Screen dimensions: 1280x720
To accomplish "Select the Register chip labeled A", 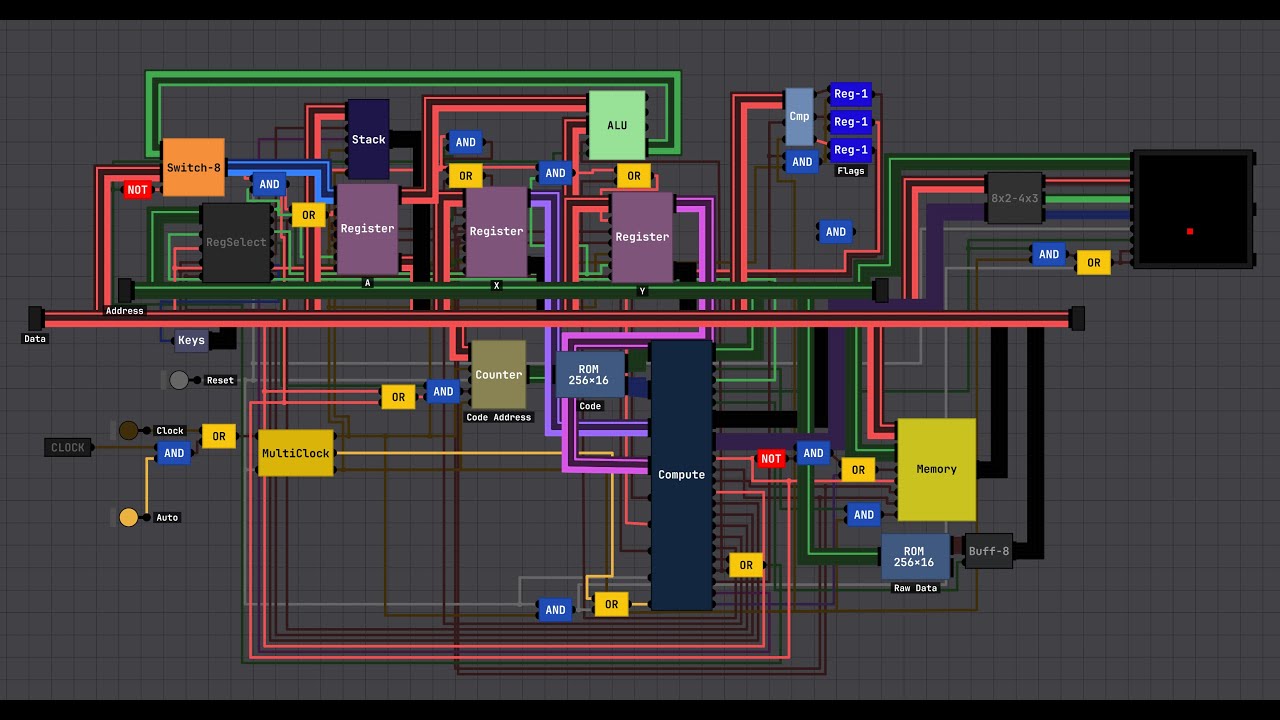I will point(367,228).
